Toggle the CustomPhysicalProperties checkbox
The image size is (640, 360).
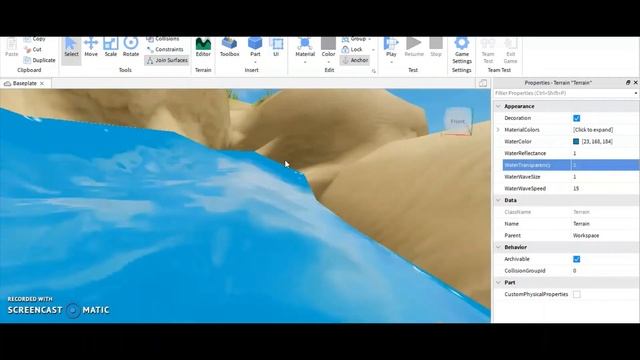pos(576,294)
